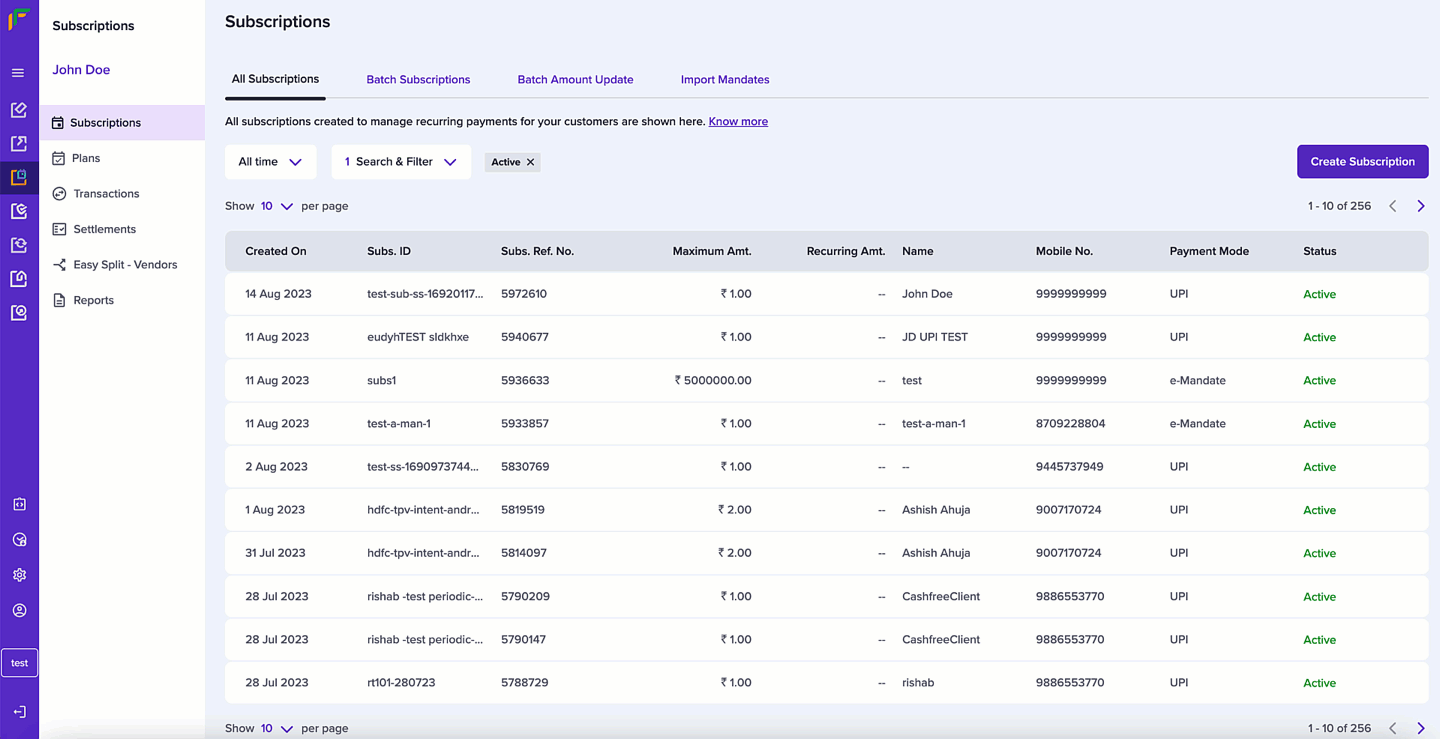Image resolution: width=1440 pixels, height=739 pixels.
Task: Click the hamburger menu icon
Action: click(x=18, y=73)
